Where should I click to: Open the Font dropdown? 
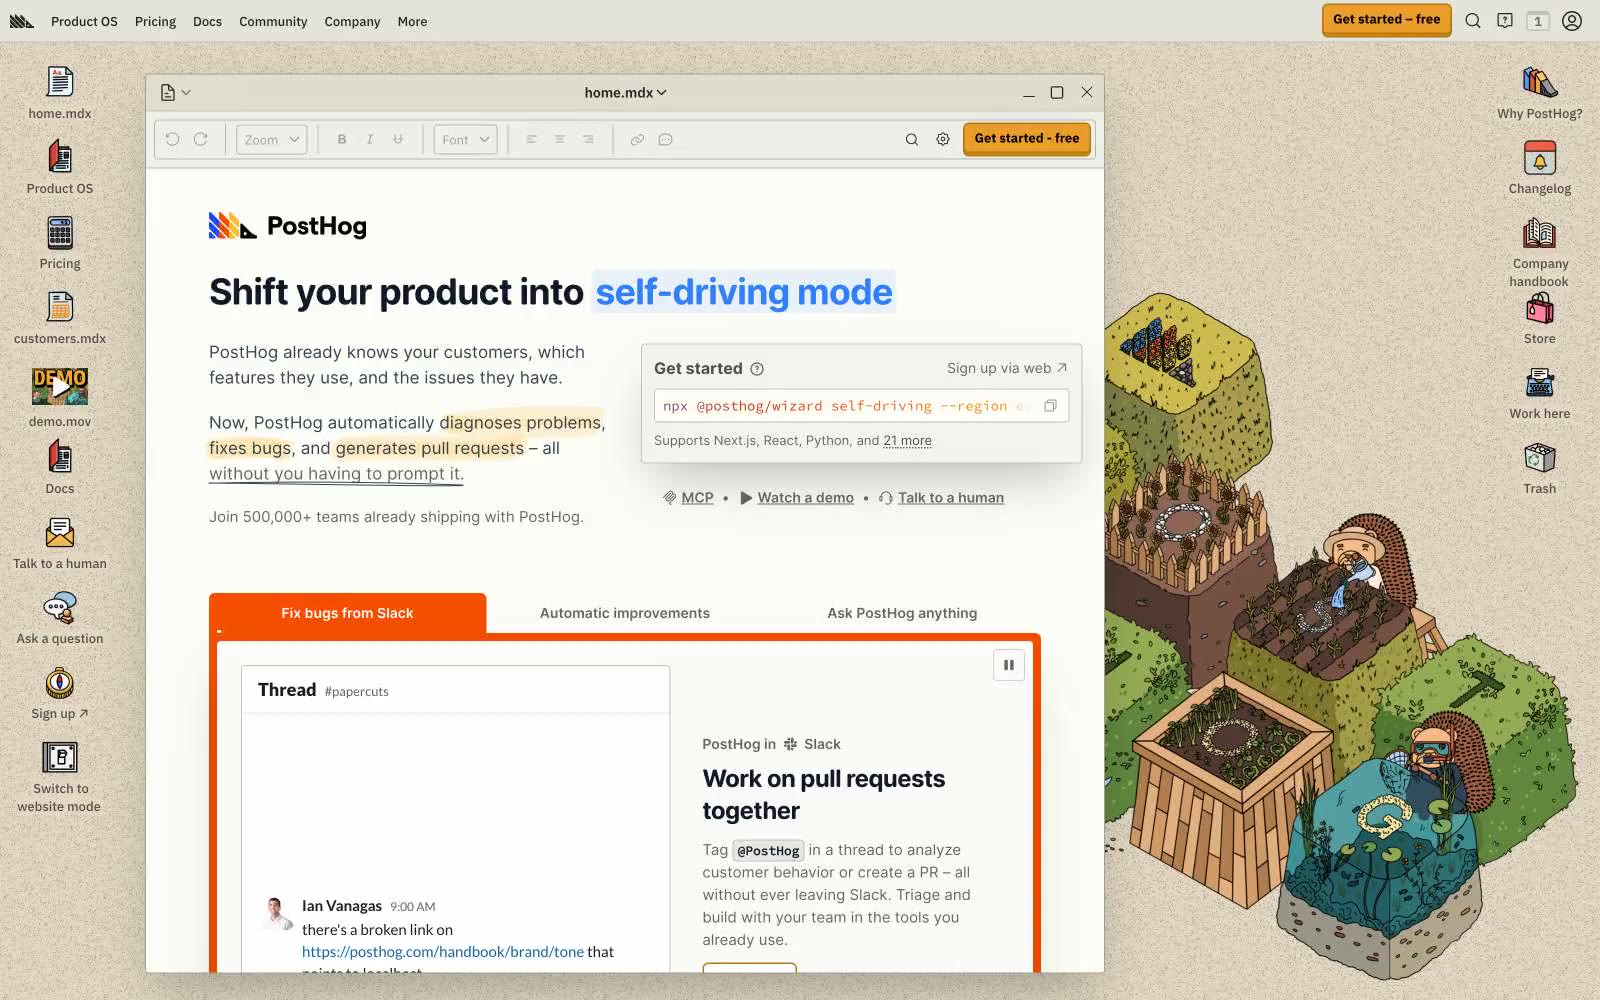tap(465, 139)
